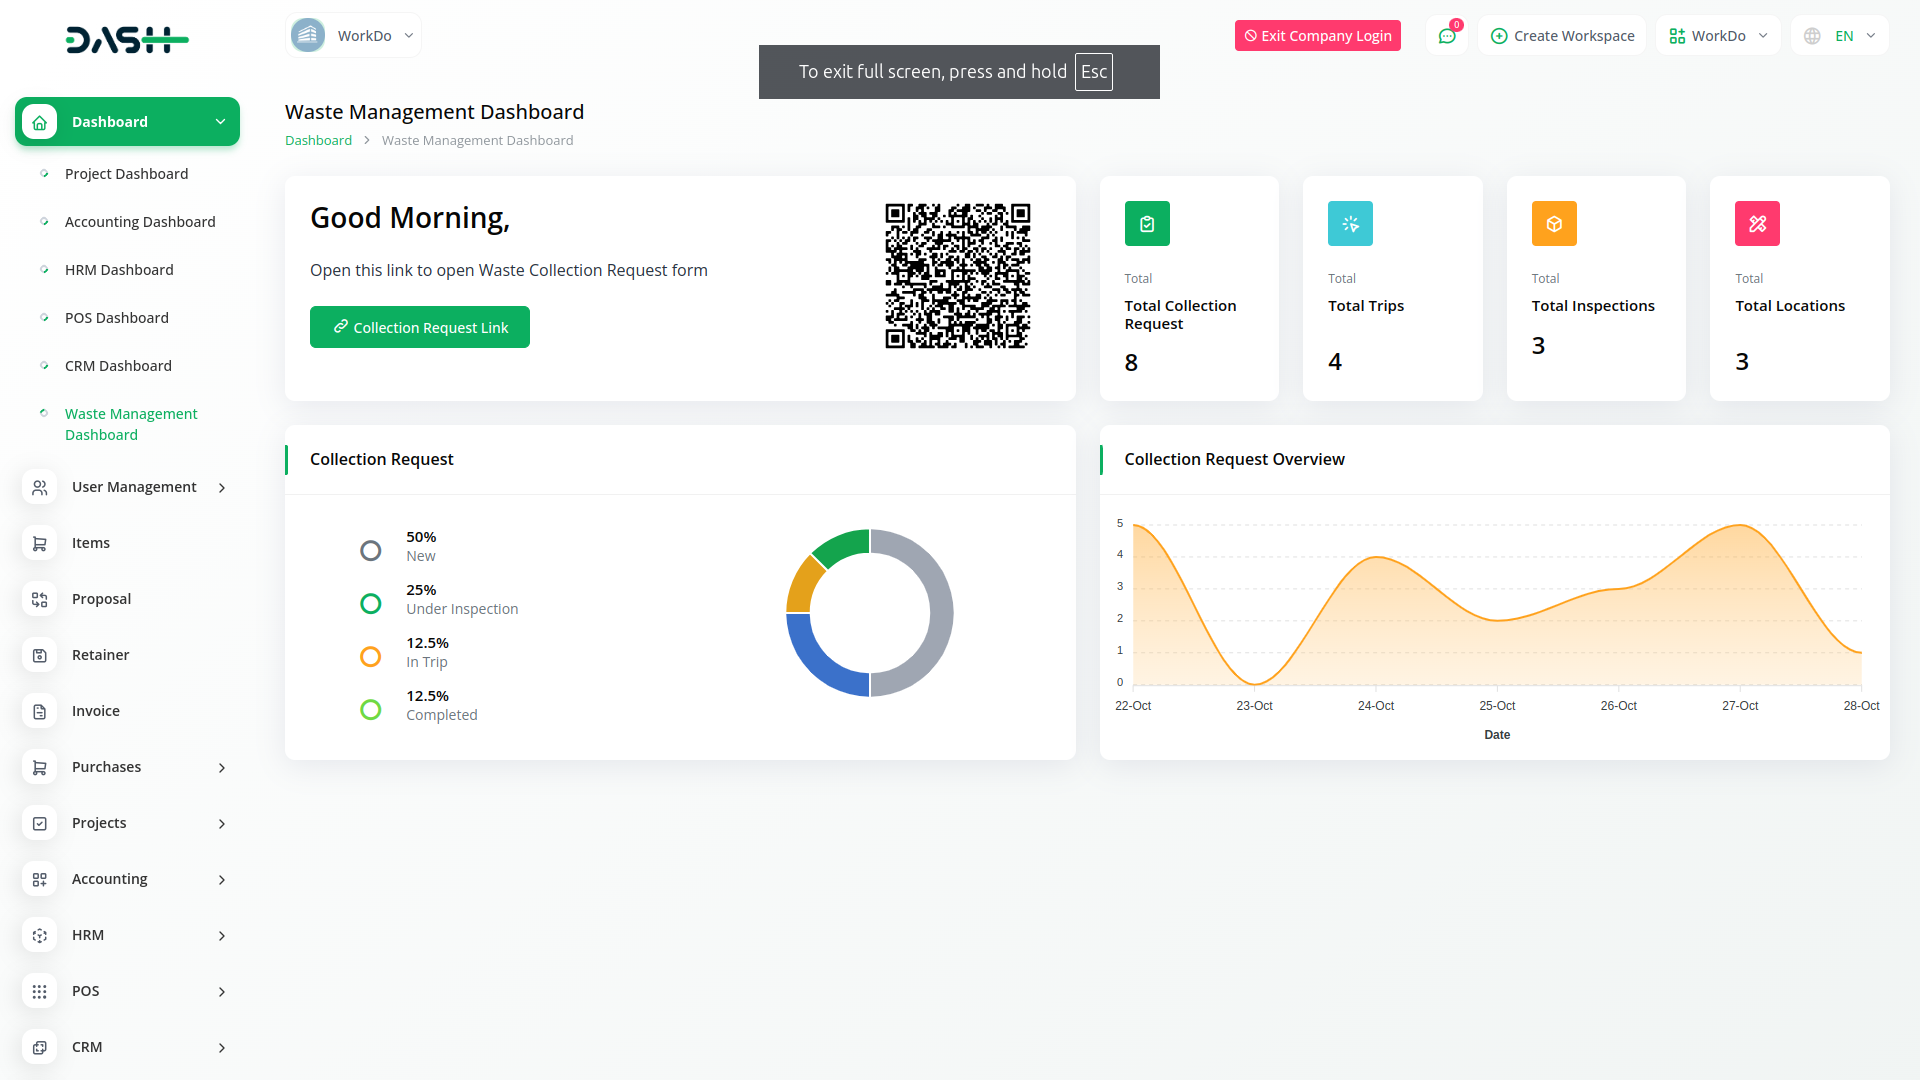Click the Total Locations pink icon

click(x=1757, y=224)
